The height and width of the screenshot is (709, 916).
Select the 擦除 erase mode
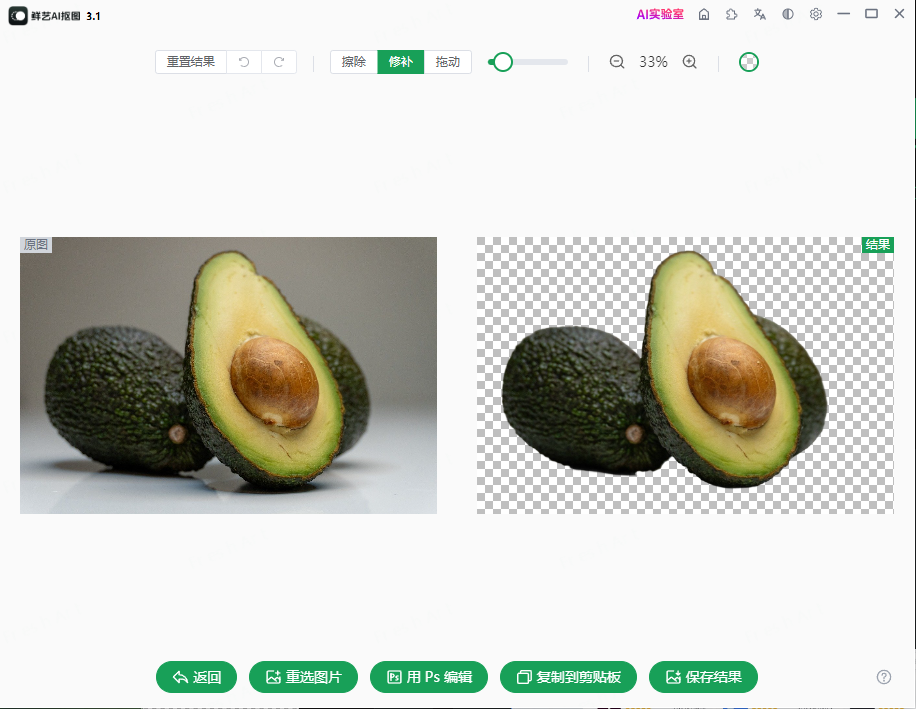354,62
